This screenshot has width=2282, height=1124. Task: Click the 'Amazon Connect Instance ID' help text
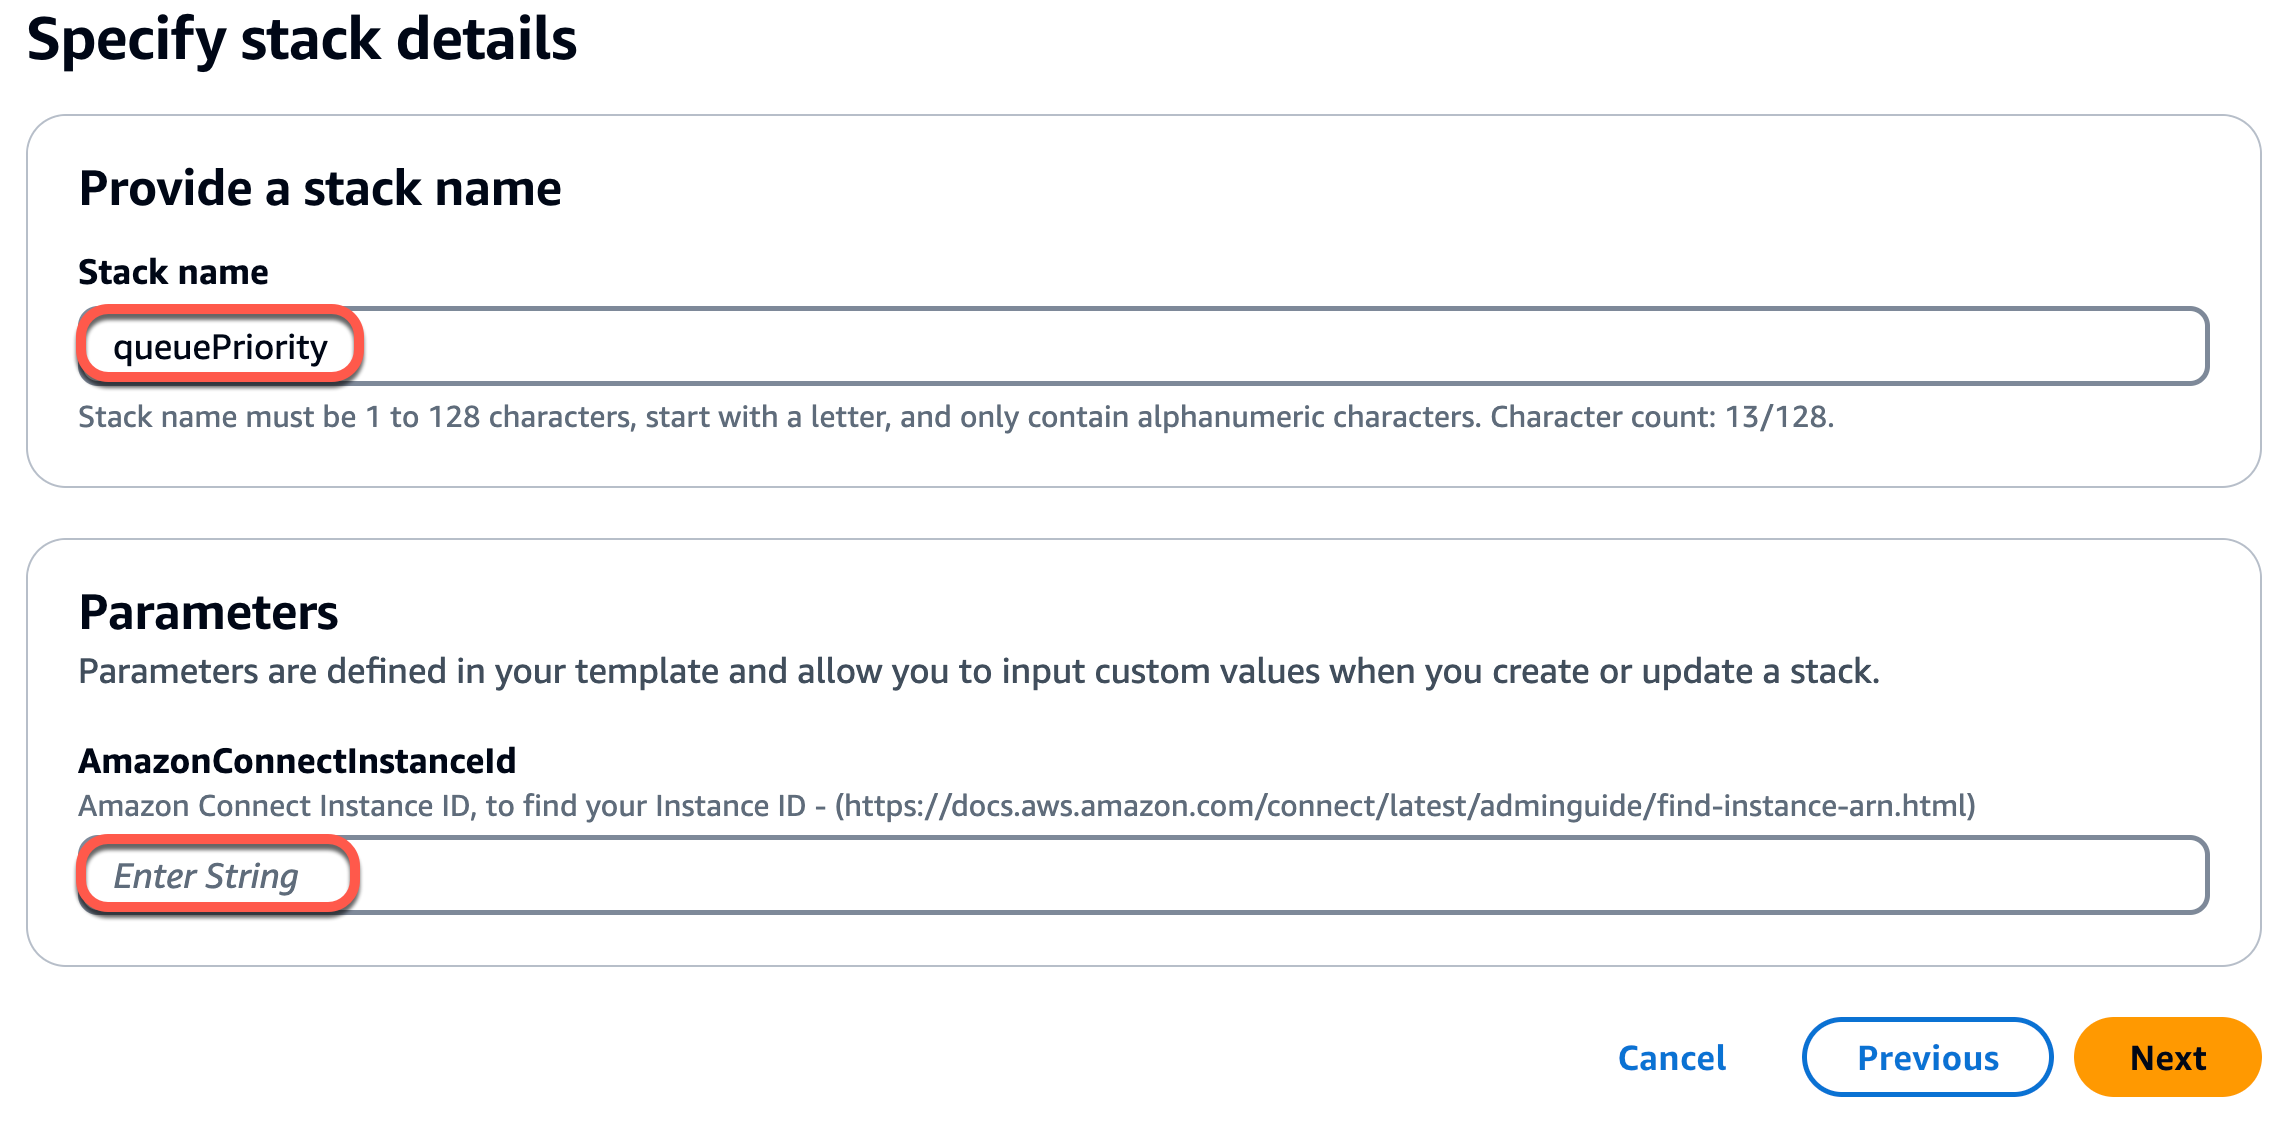[274, 805]
